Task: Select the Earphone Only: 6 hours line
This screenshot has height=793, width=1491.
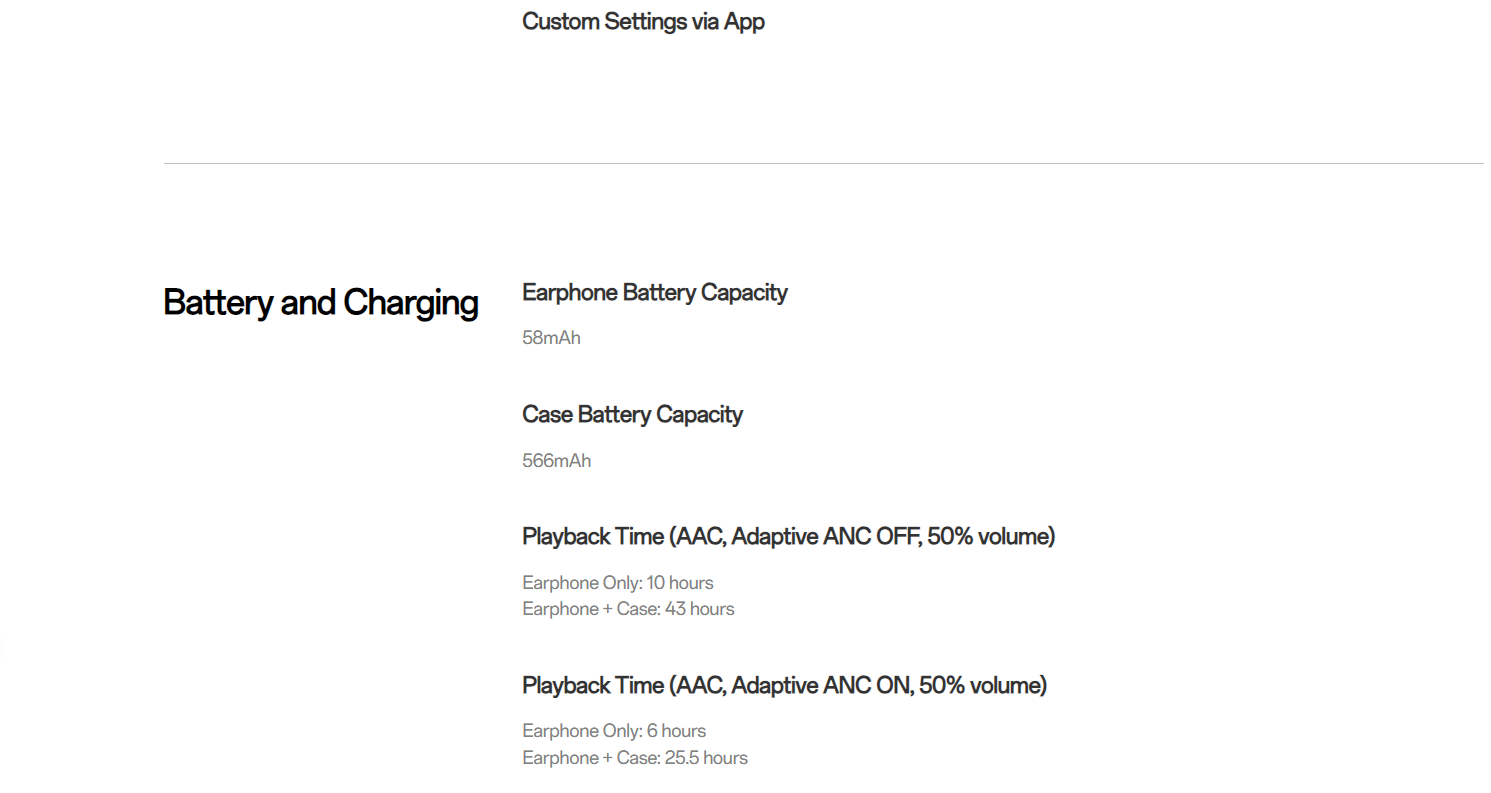Action: [613, 731]
